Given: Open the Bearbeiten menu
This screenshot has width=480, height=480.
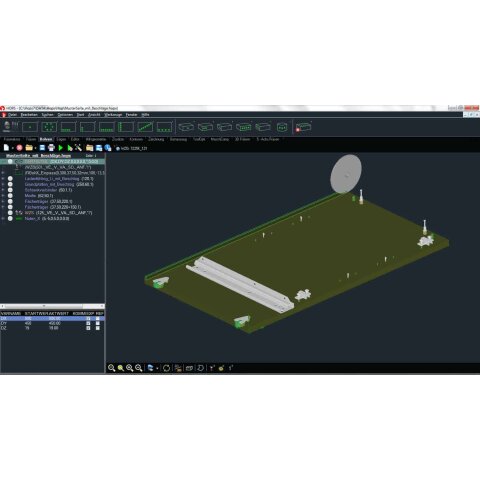Looking at the screenshot, I should 29,115.
